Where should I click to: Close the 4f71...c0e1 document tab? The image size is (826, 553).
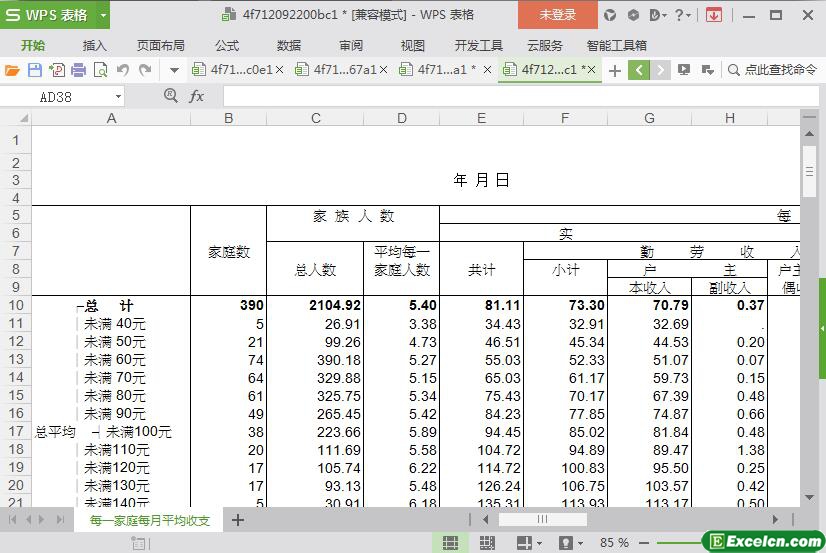point(280,70)
